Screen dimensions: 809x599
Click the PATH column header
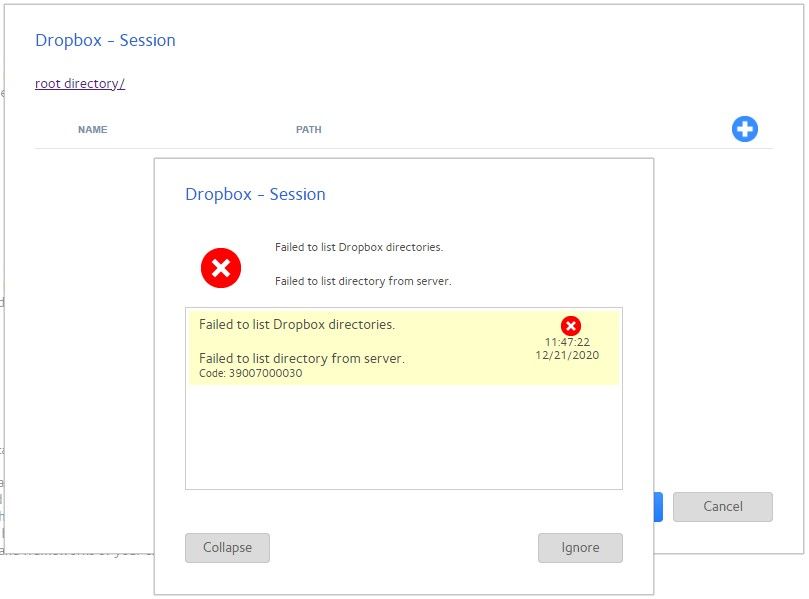[x=309, y=129]
